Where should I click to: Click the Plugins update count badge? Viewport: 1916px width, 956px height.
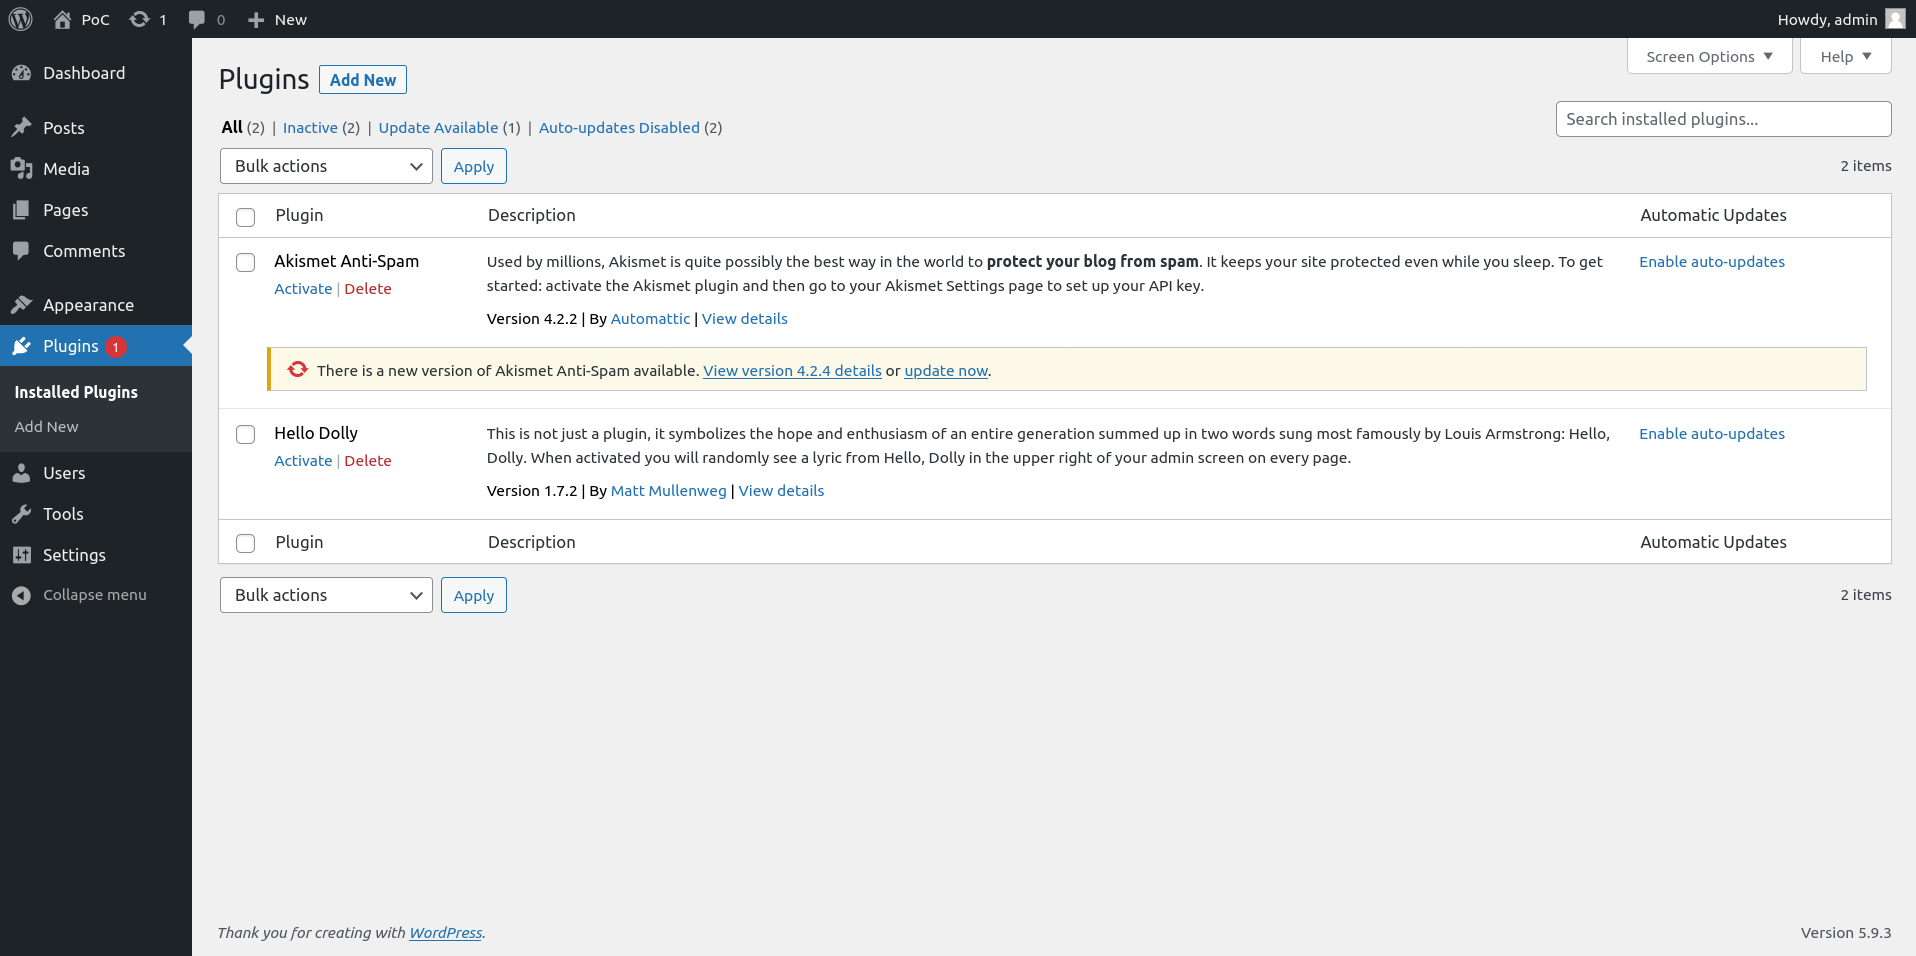116,347
